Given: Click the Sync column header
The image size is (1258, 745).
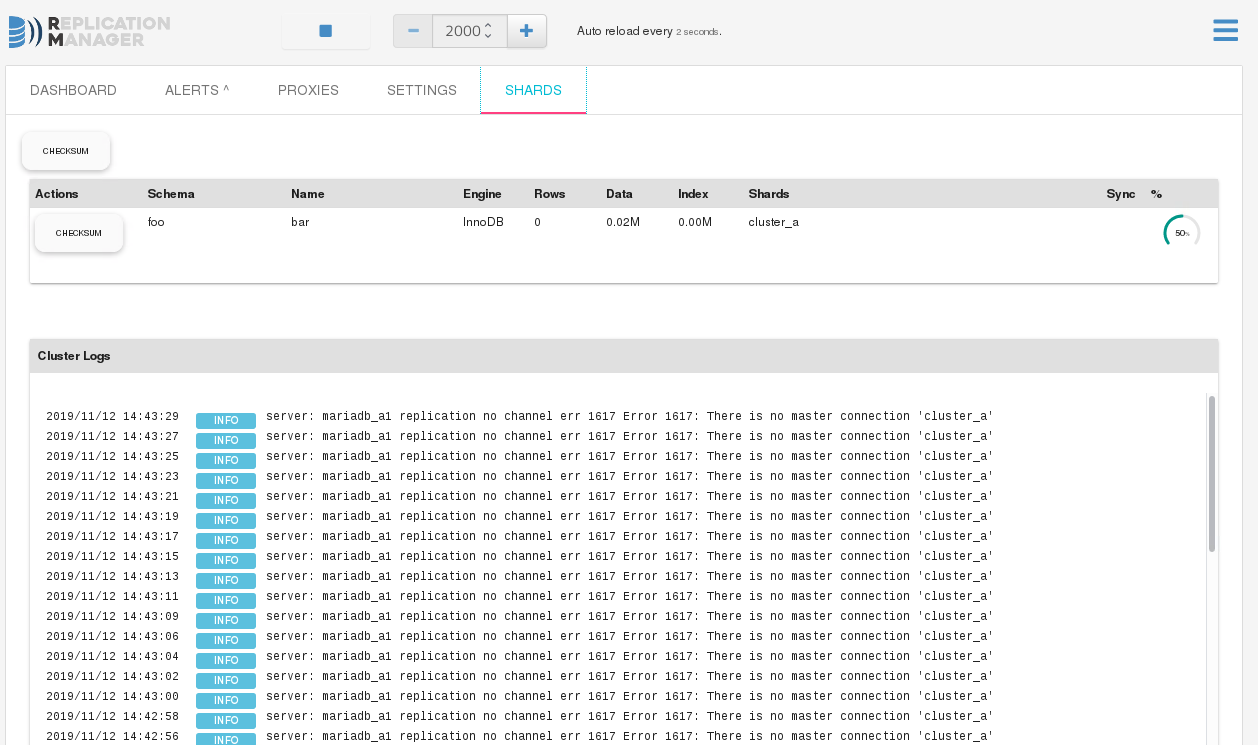Looking at the screenshot, I should (x=1121, y=194).
